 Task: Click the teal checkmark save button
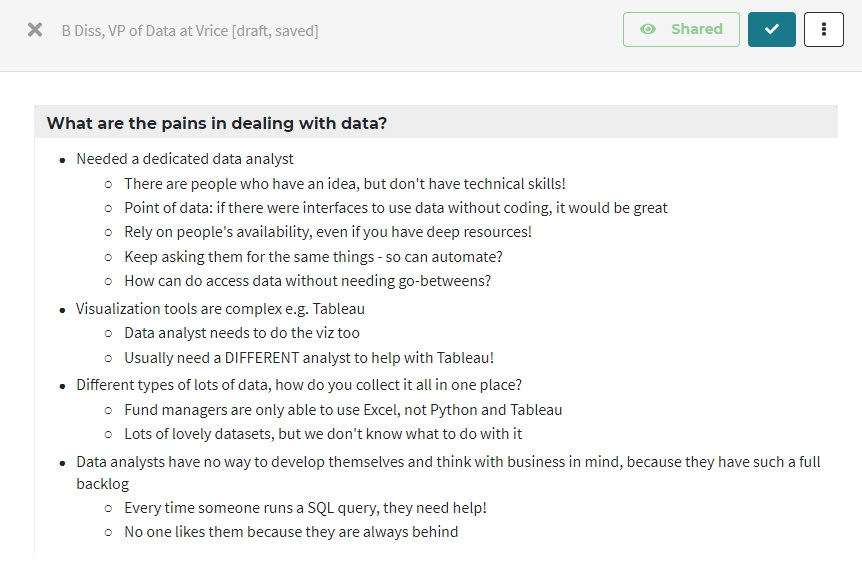[771, 30]
